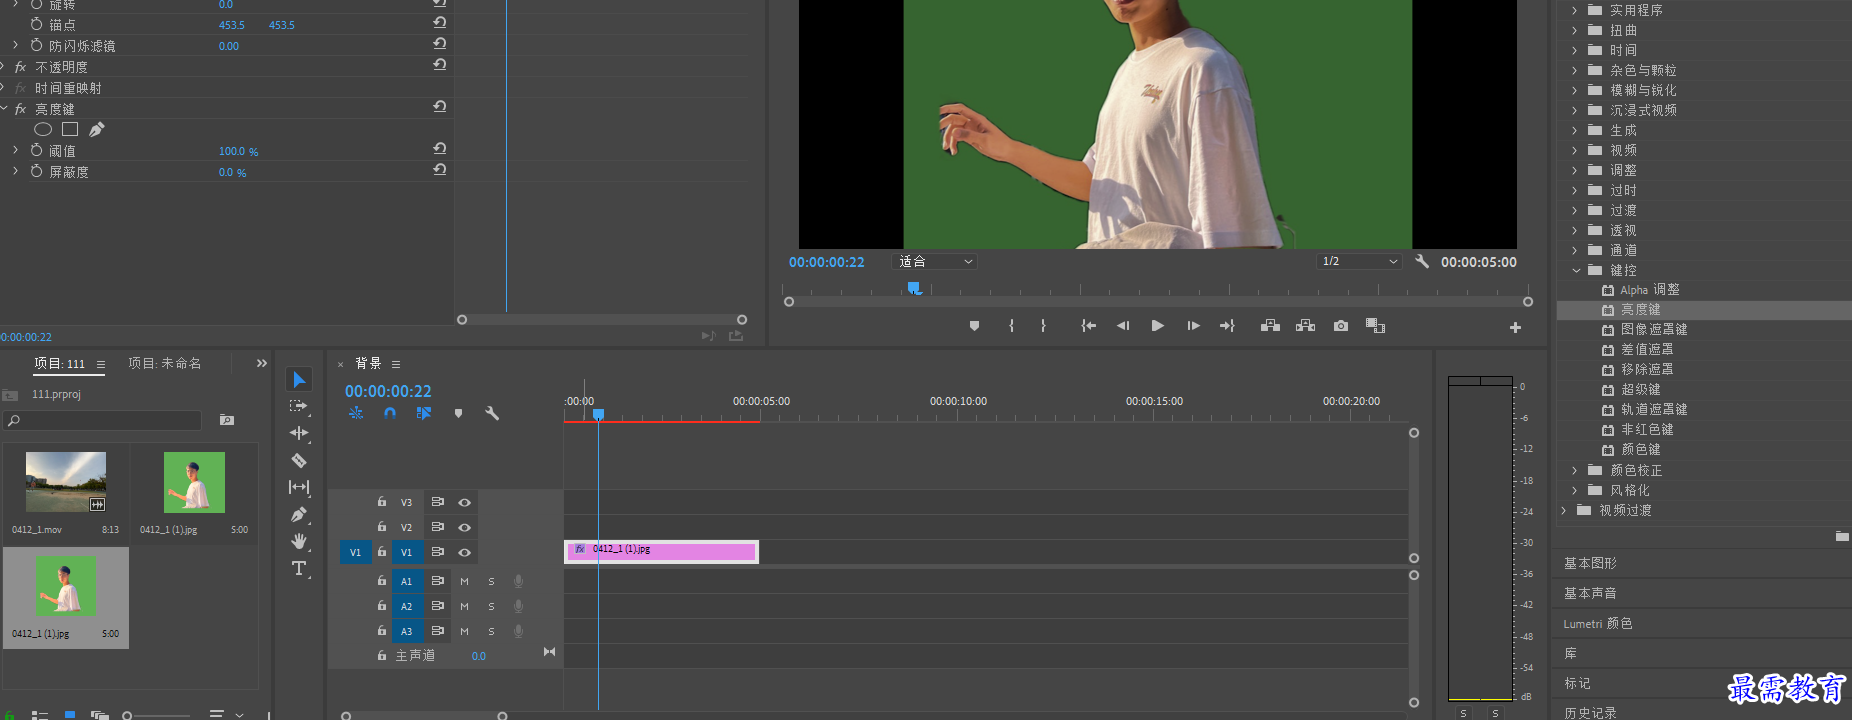Viewport: 1852px width, 720px height.
Task: Click the Lift button
Action: click(1270, 326)
